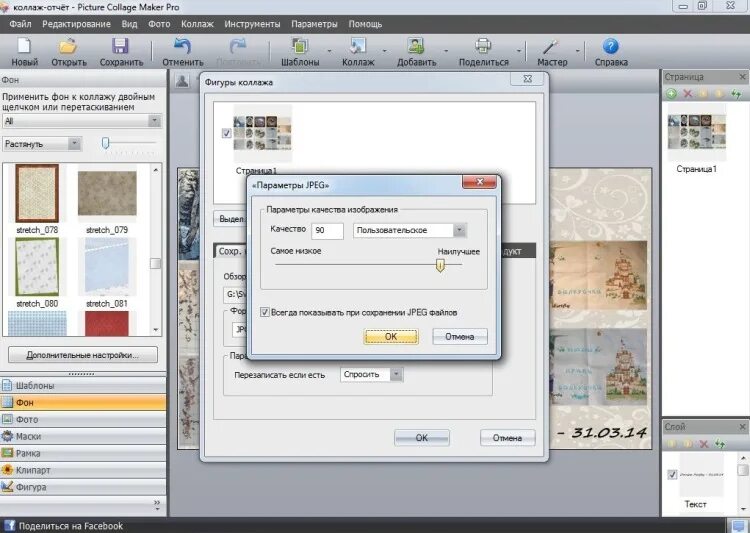Click OK in the Параметры JPEG dialog
This screenshot has width=750, height=533.
coord(391,336)
